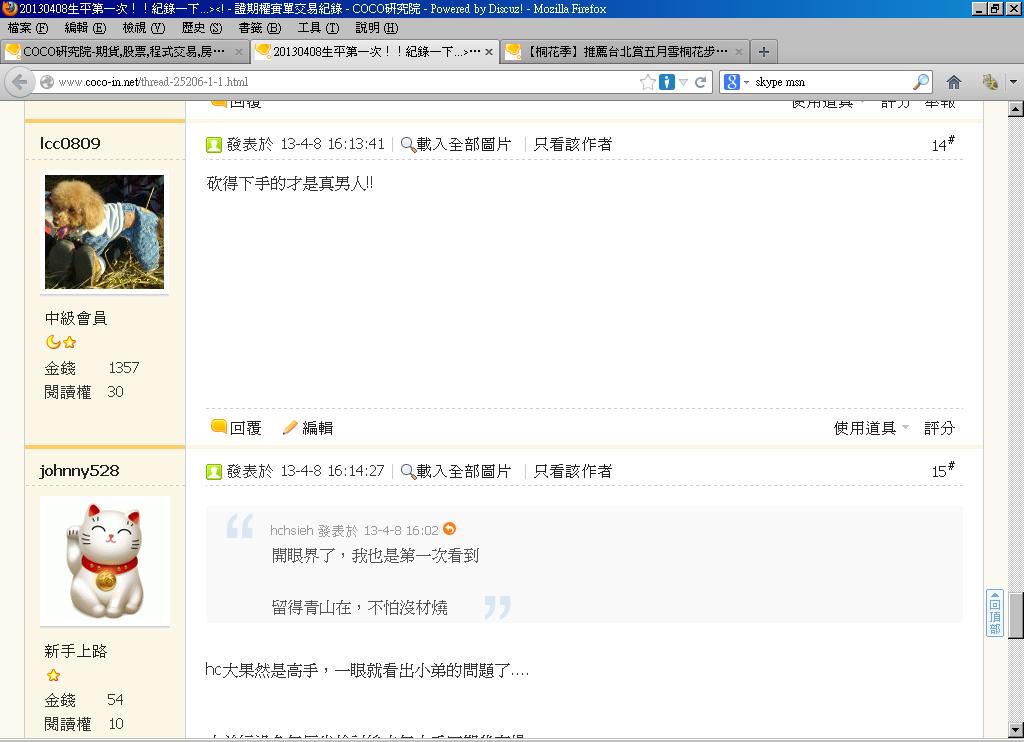Switch to 【桐花季】推薦台北賞五月雪 tab
The width and height of the screenshot is (1024, 742).
click(625, 52)
